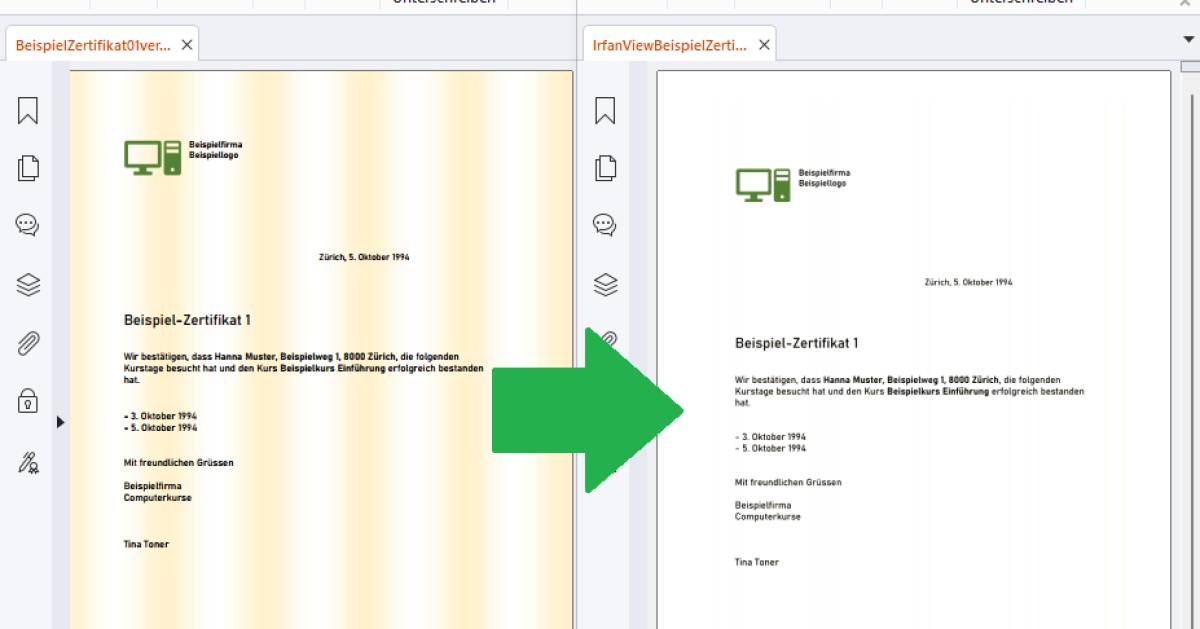
Task: Close the BeispielZertifikat01ver... tab
Action: point(187,45)
